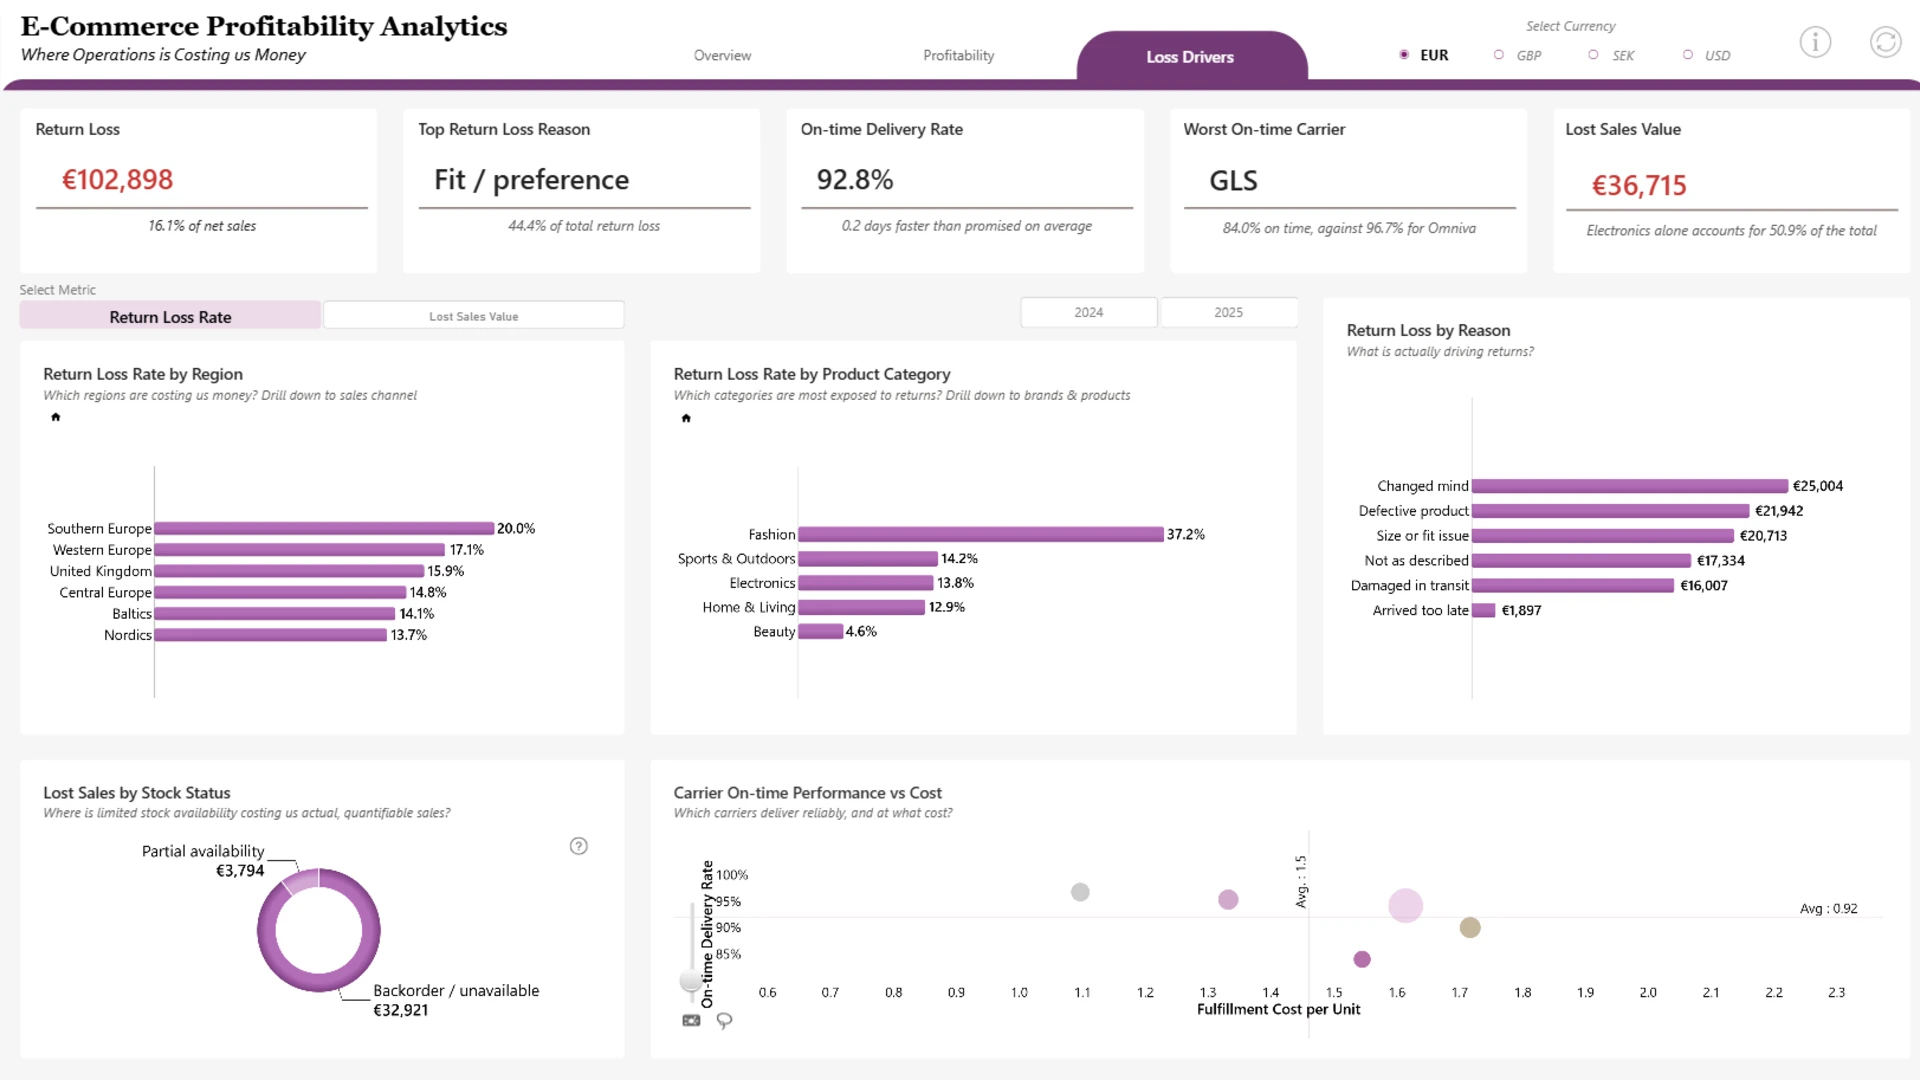Click the Partial availability donut slice

(x=301, y=880)
